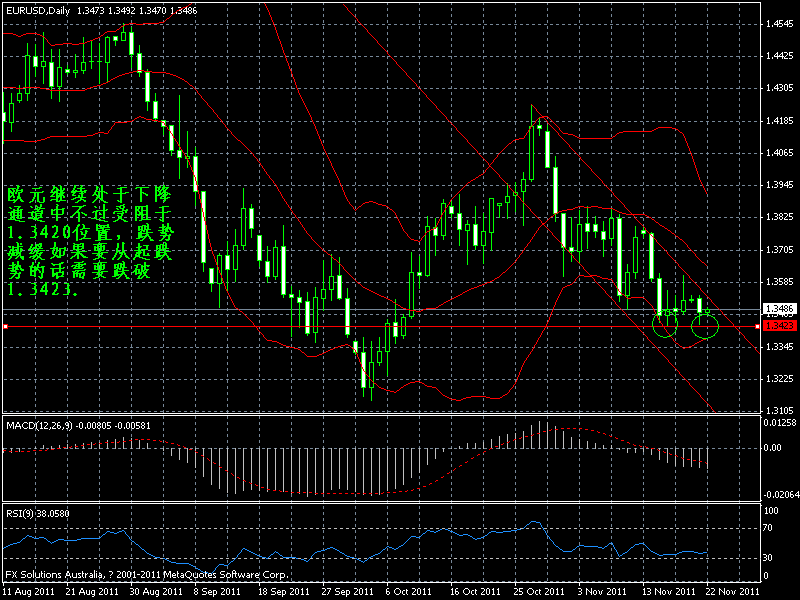800x600 pixels.
Task: Click the date label 6 Oct 2011
Action: [408, 592]
